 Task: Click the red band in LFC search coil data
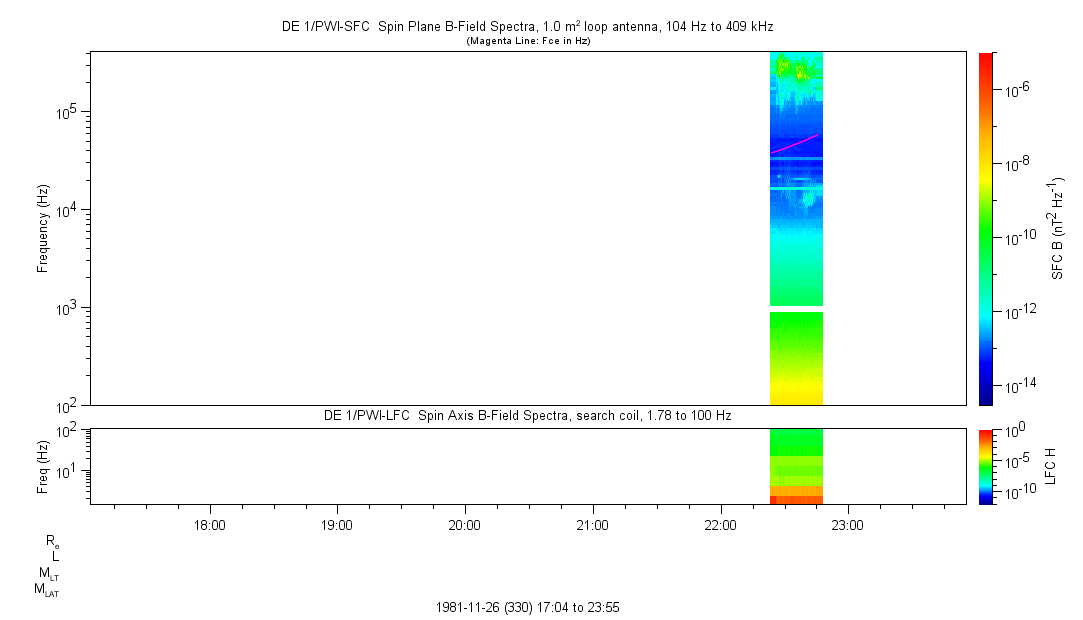coord(796,499)
